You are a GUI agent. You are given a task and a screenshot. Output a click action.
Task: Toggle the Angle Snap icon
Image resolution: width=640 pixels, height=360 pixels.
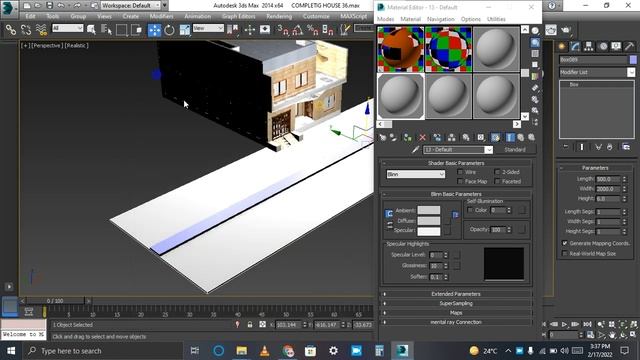coord(298,30)
